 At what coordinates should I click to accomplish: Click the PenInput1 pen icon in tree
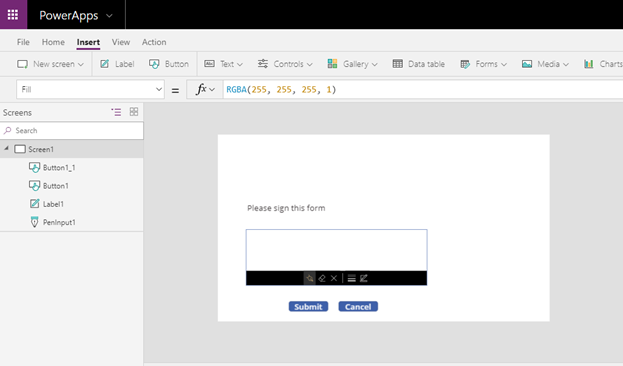[x=35, y=222]
